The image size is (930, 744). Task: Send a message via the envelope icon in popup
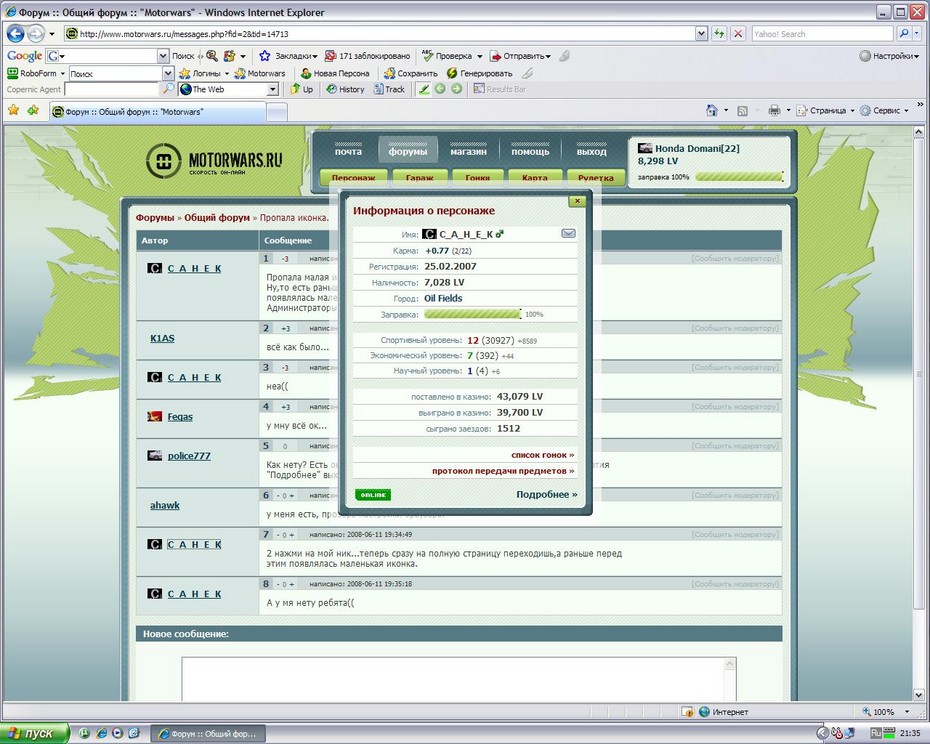568,234
